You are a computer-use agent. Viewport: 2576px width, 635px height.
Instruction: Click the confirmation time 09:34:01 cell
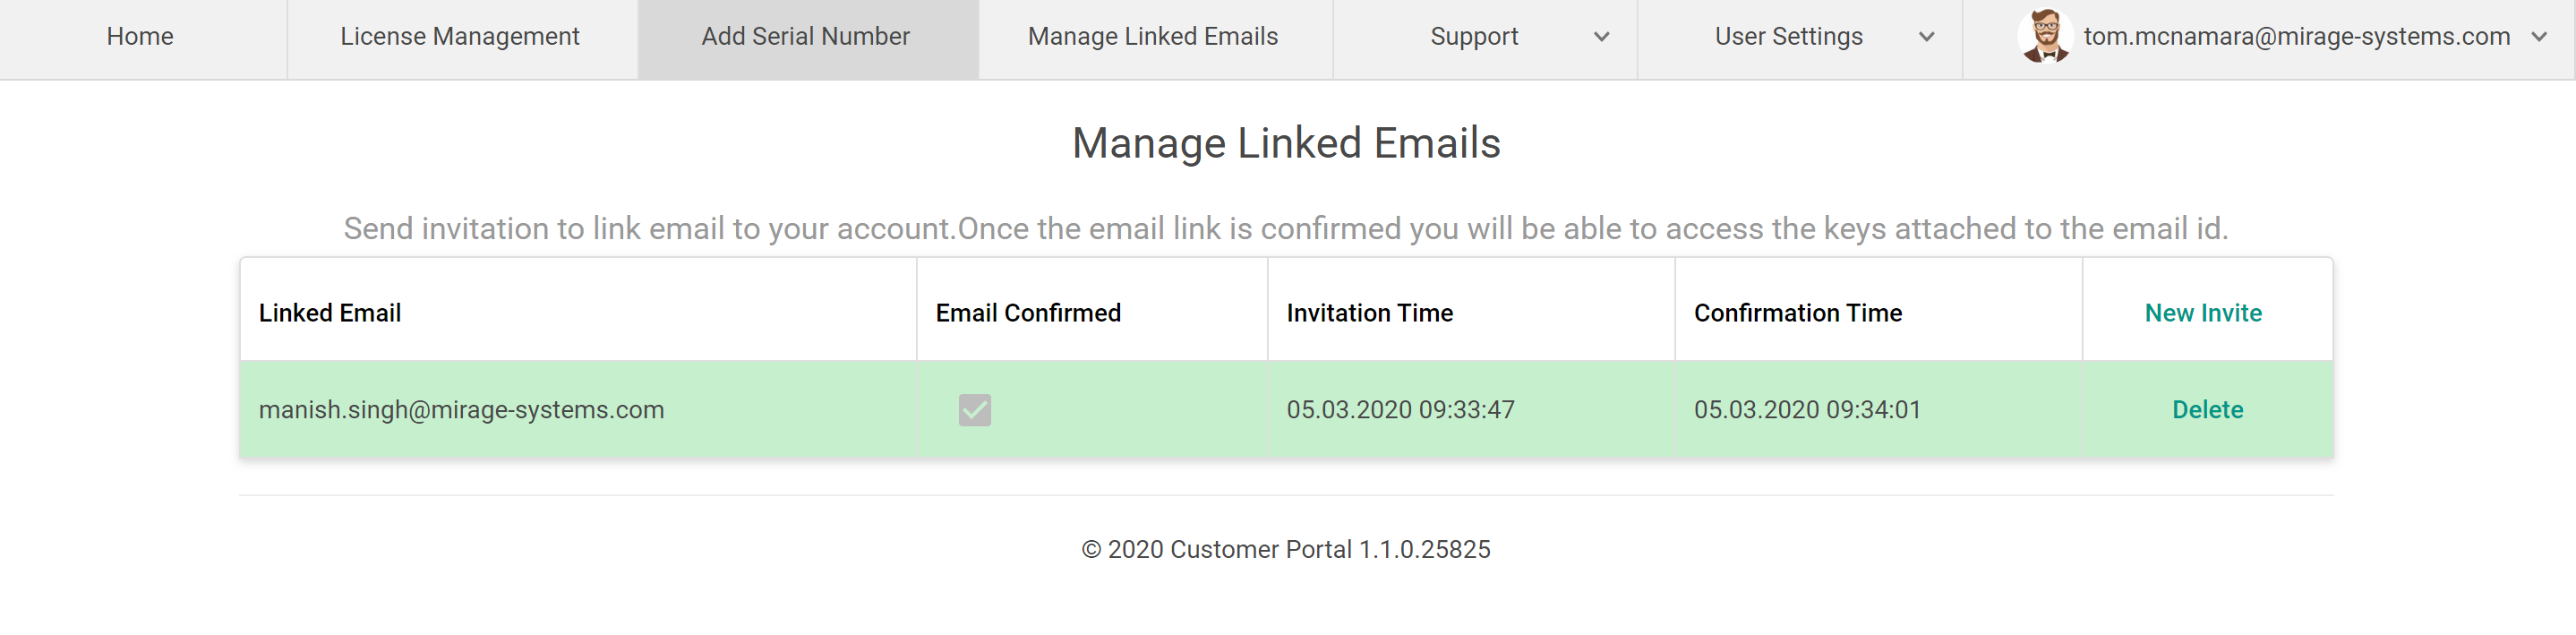pos(1806,410)
